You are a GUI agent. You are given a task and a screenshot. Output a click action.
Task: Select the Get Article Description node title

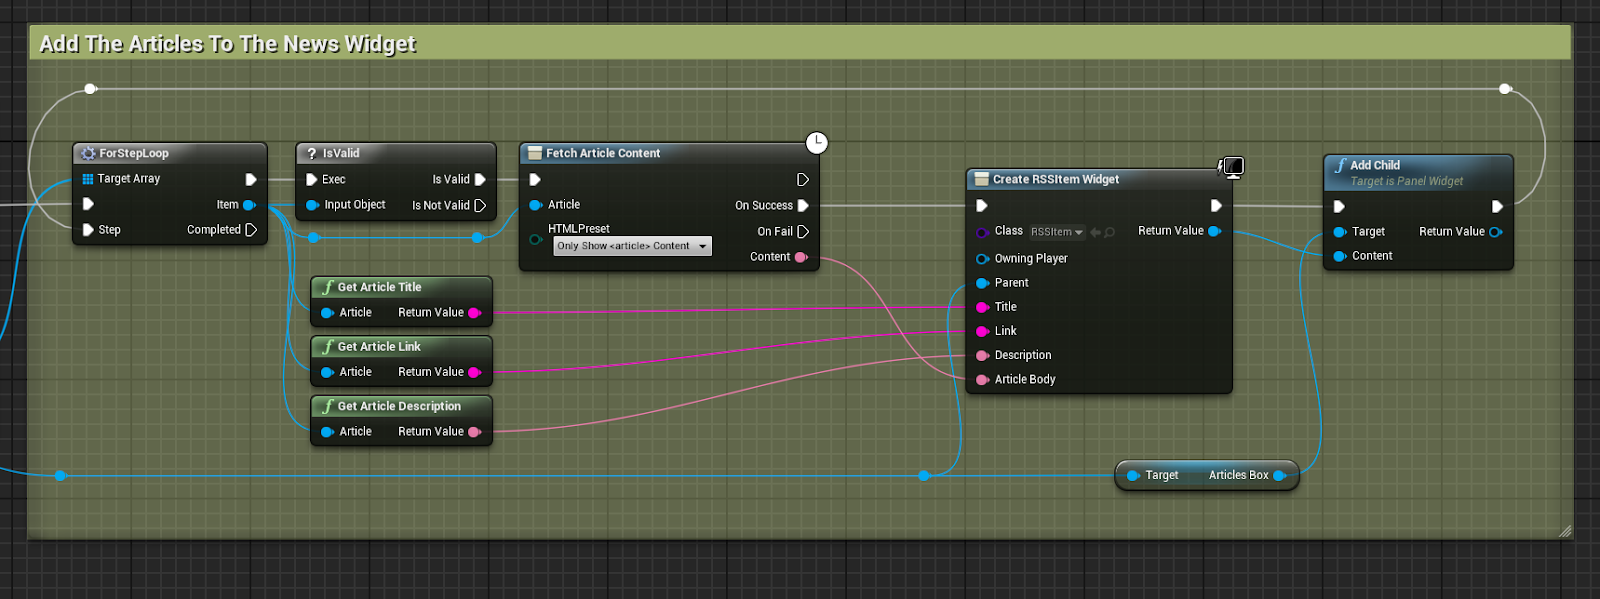[x=399, y=407]
